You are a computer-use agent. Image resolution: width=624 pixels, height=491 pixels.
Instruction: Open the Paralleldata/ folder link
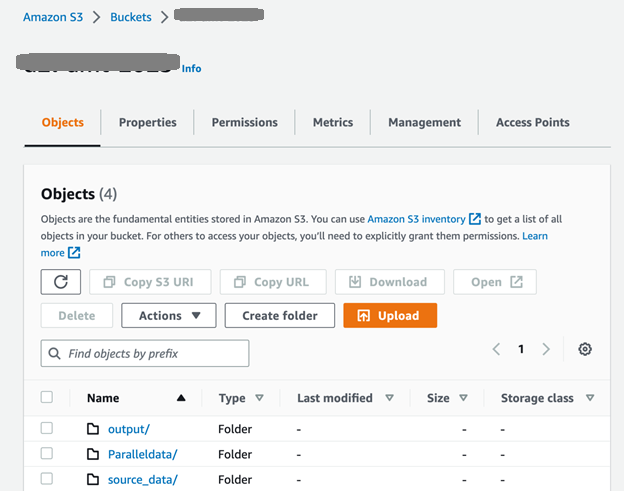pos(142,454)
